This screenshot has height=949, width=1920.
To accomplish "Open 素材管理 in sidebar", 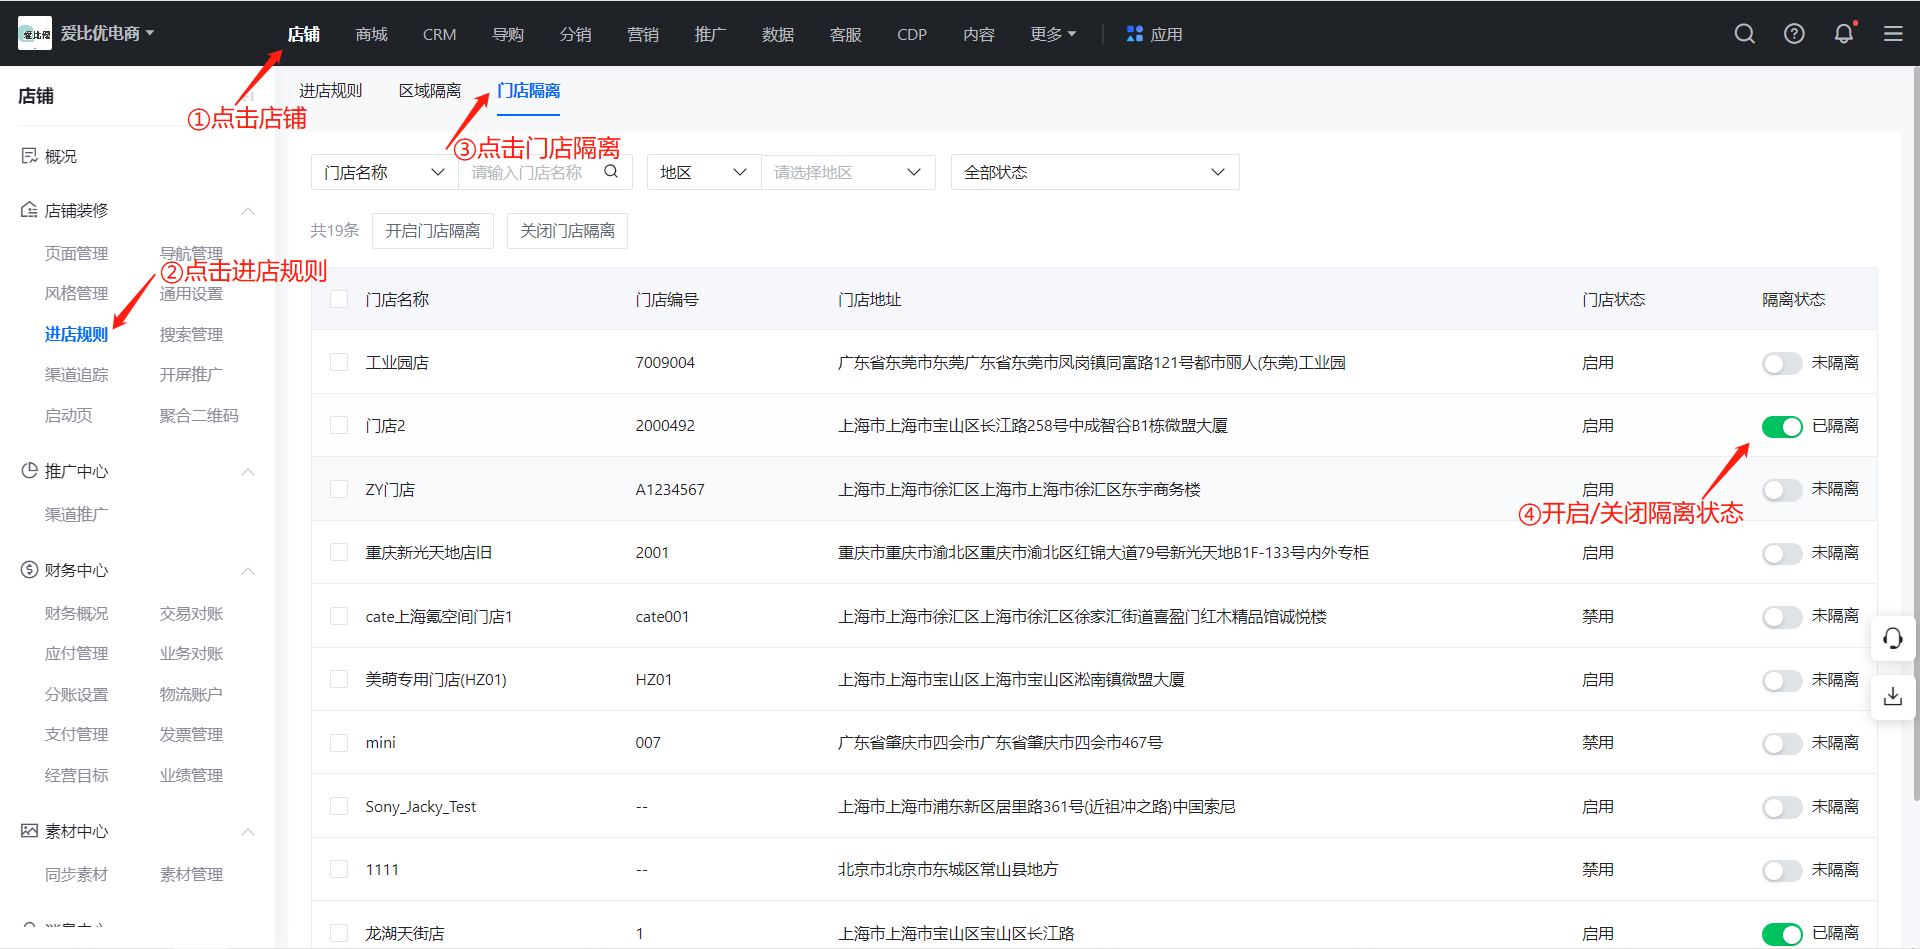I will 191,874.
